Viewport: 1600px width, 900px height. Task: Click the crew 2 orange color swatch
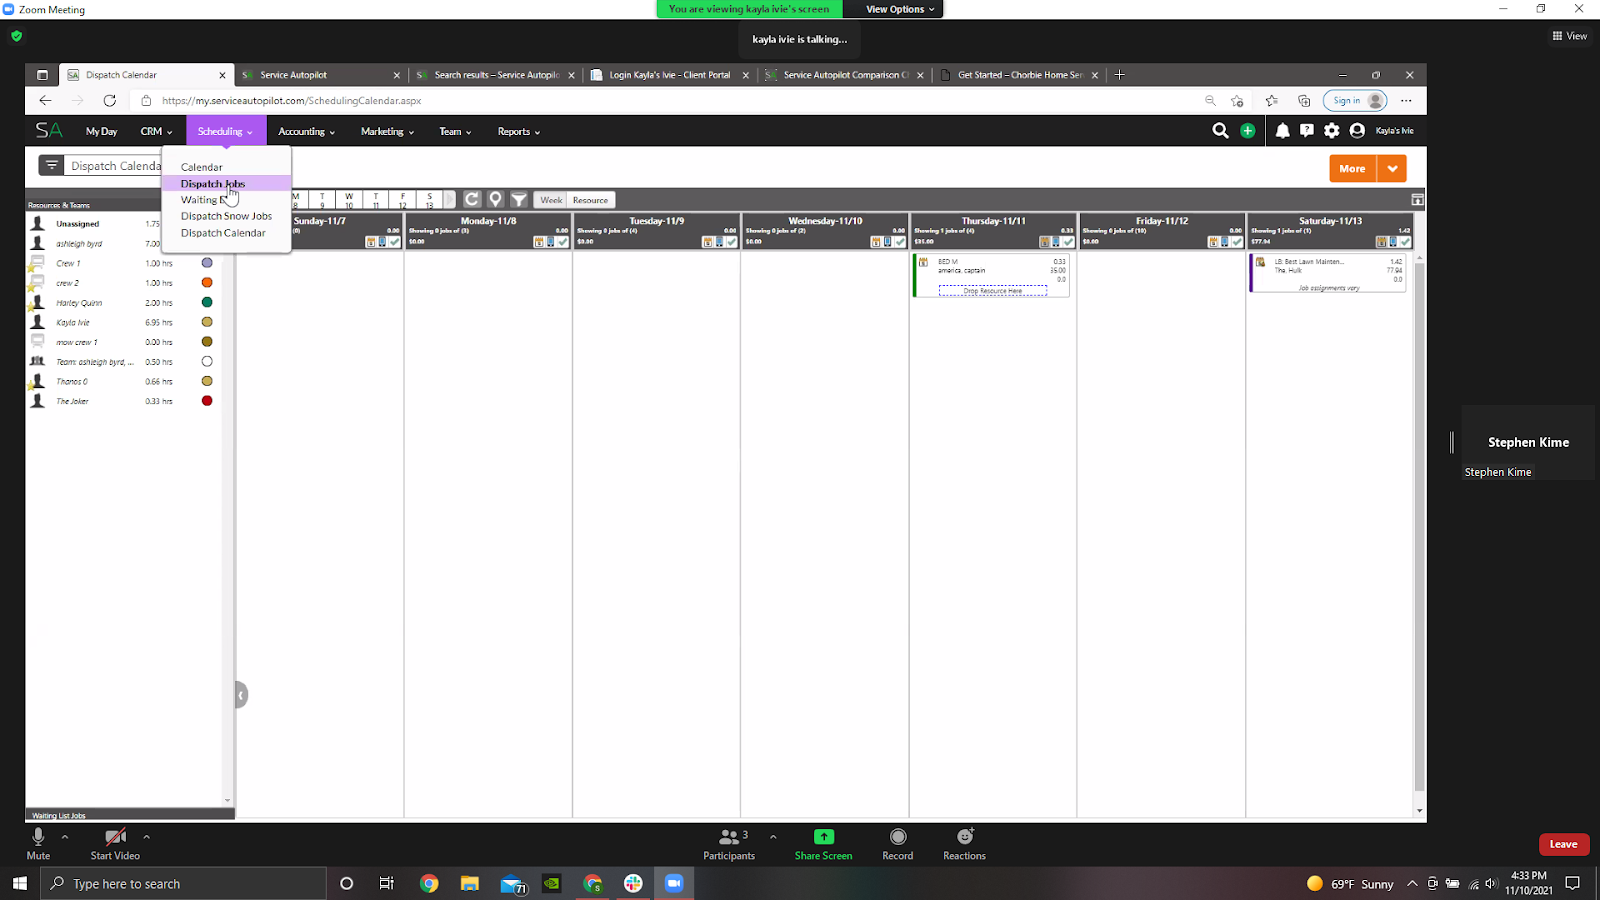(207, 283)
